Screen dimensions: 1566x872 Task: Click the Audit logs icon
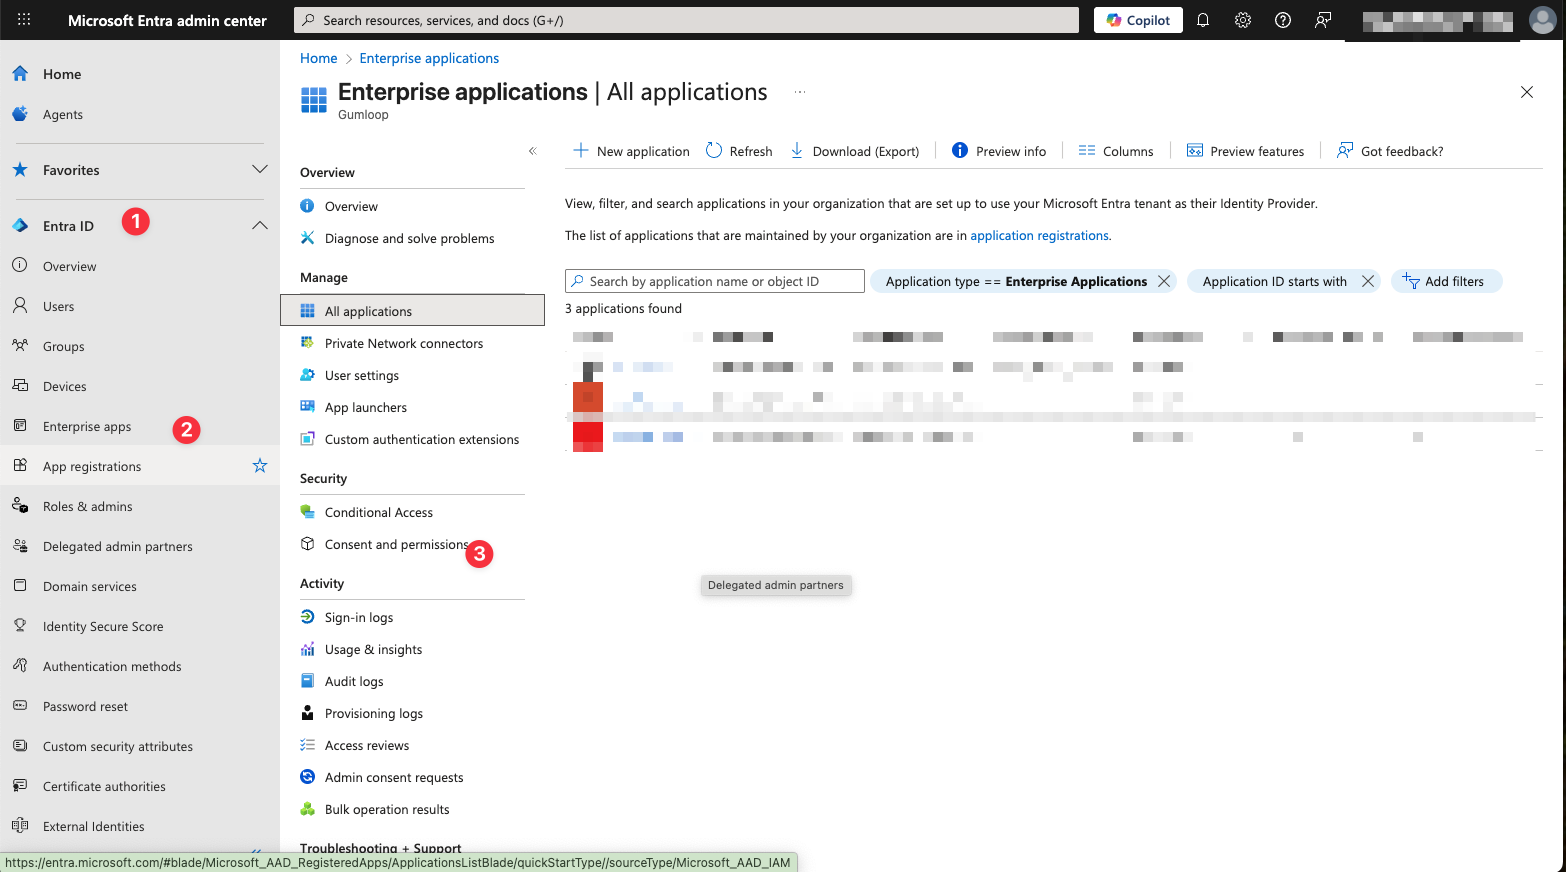tap(308, 681)
